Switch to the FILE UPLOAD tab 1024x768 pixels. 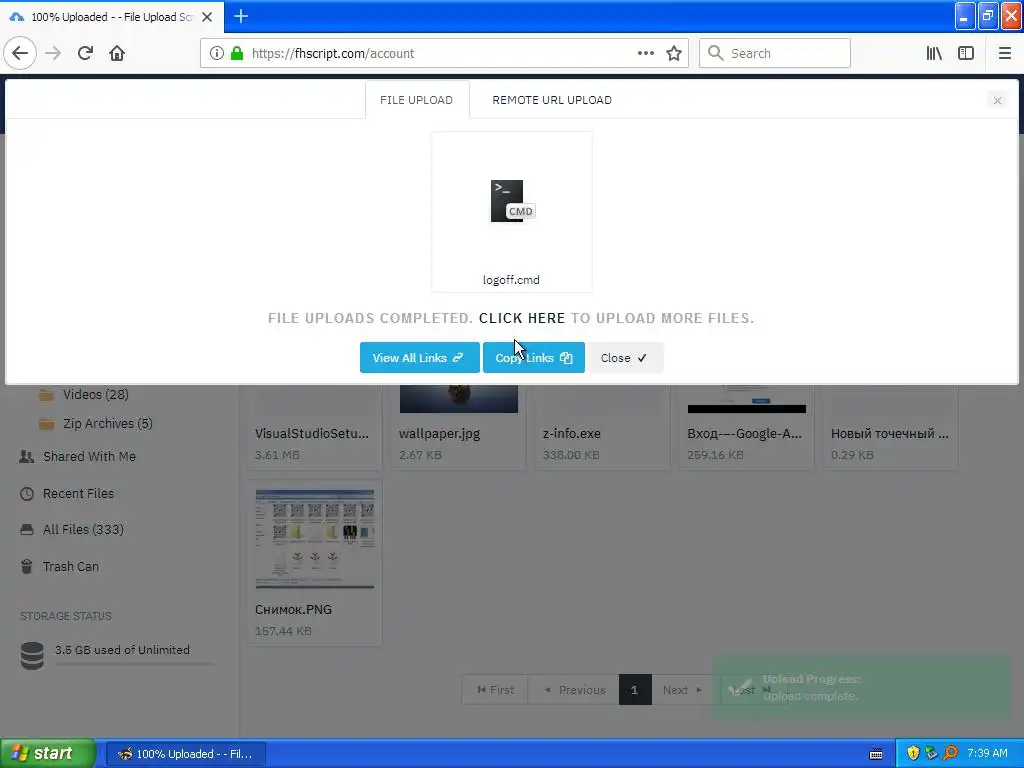(x=417, y=100)
